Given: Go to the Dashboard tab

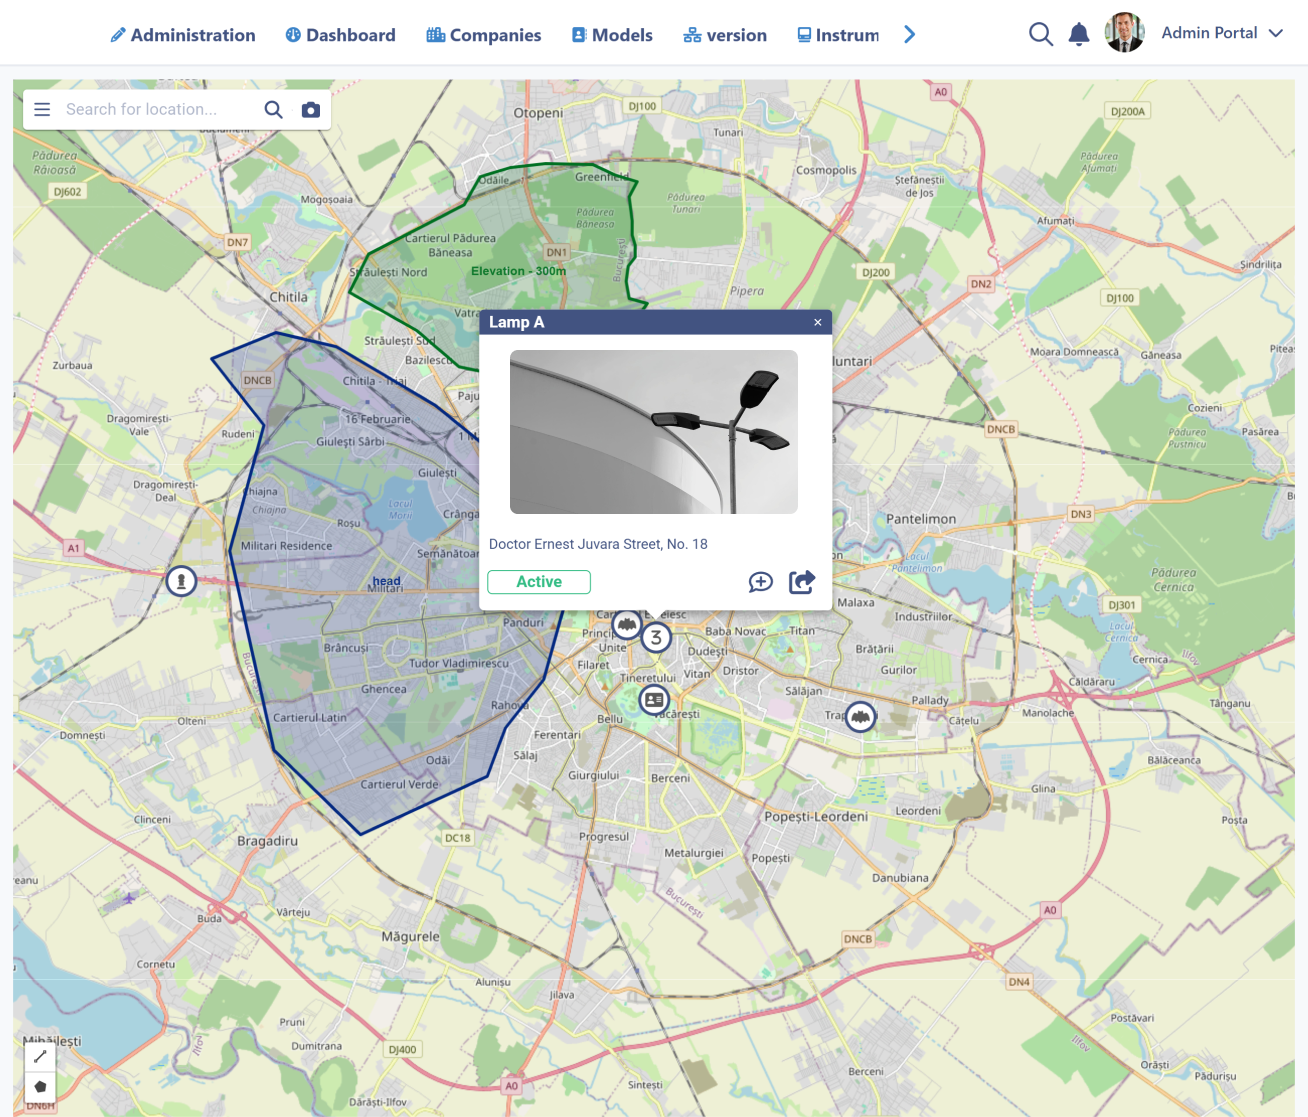Looking at the screenshot, I should 340,35.
